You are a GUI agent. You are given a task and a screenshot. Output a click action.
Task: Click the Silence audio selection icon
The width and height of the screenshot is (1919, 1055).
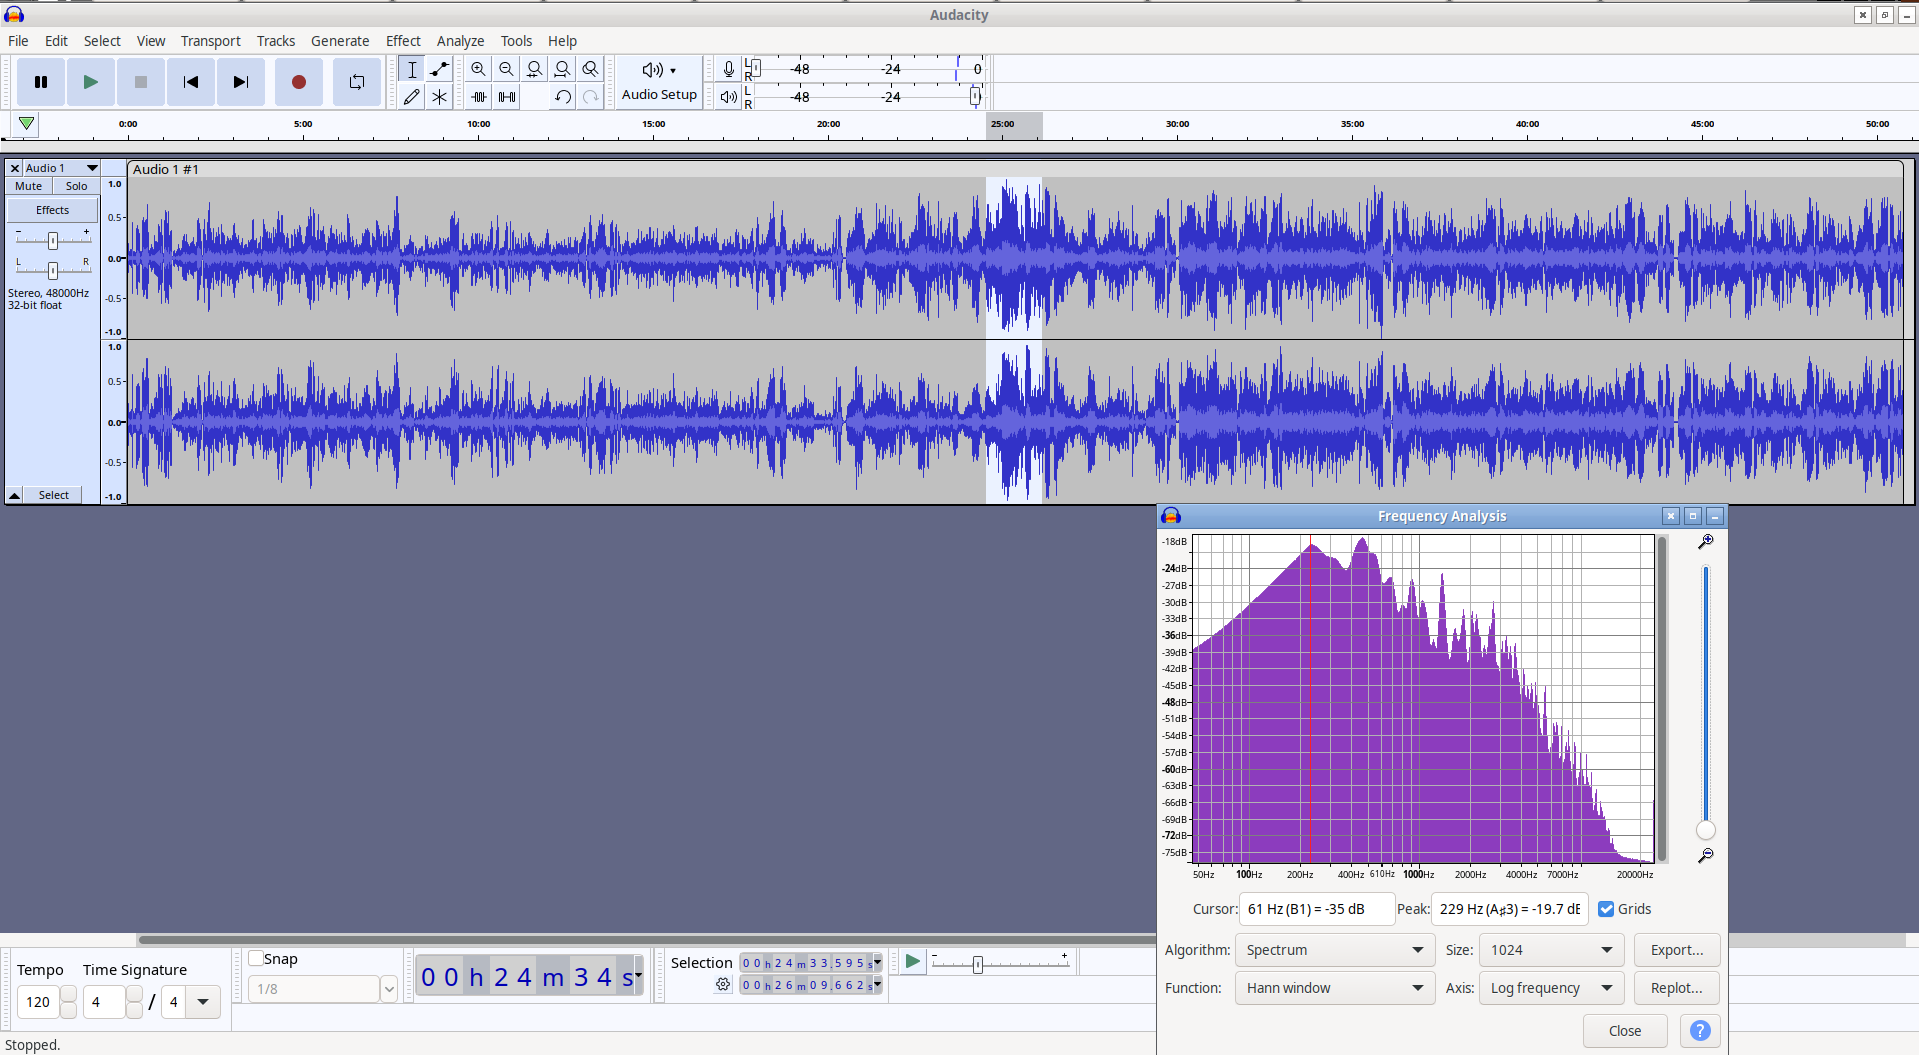coord(507,97)
